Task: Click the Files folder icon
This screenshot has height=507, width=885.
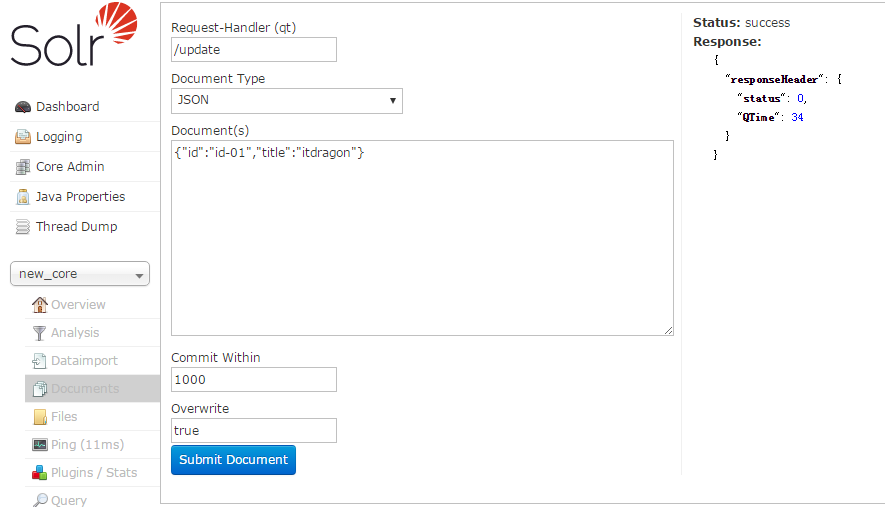Action: pos(40,417)
